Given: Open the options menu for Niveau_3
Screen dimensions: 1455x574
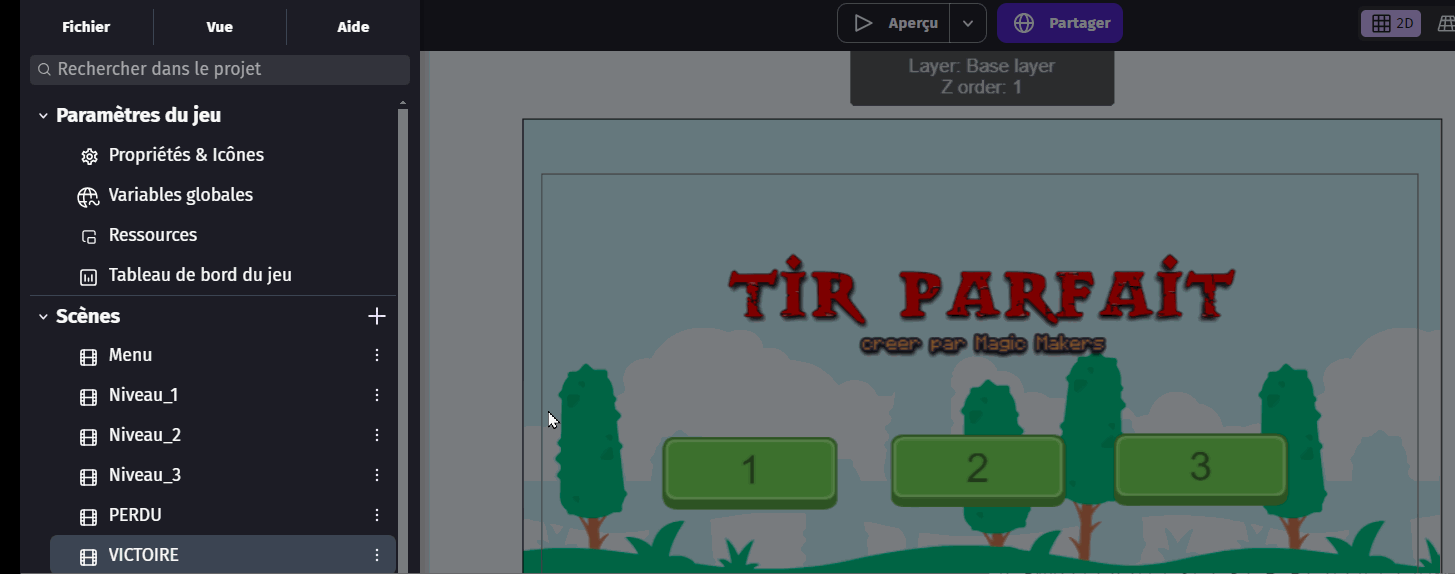Looking at the screenshot, I should [x=377, y=475].
